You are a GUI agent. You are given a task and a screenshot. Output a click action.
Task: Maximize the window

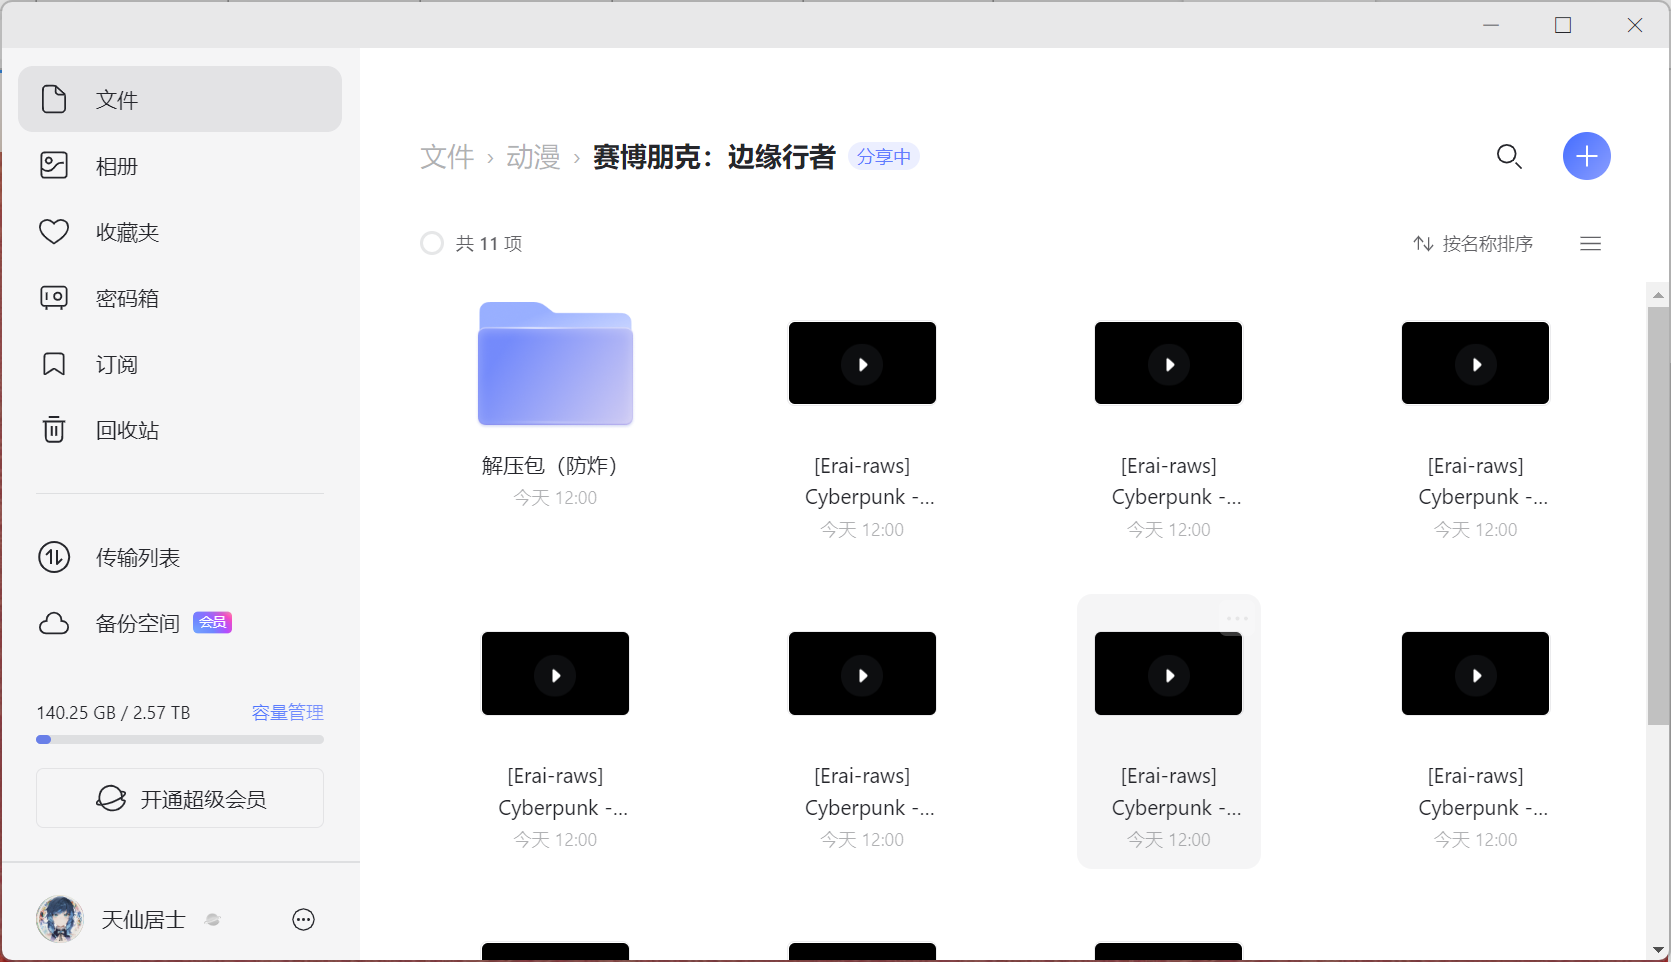pos(1563,25)
